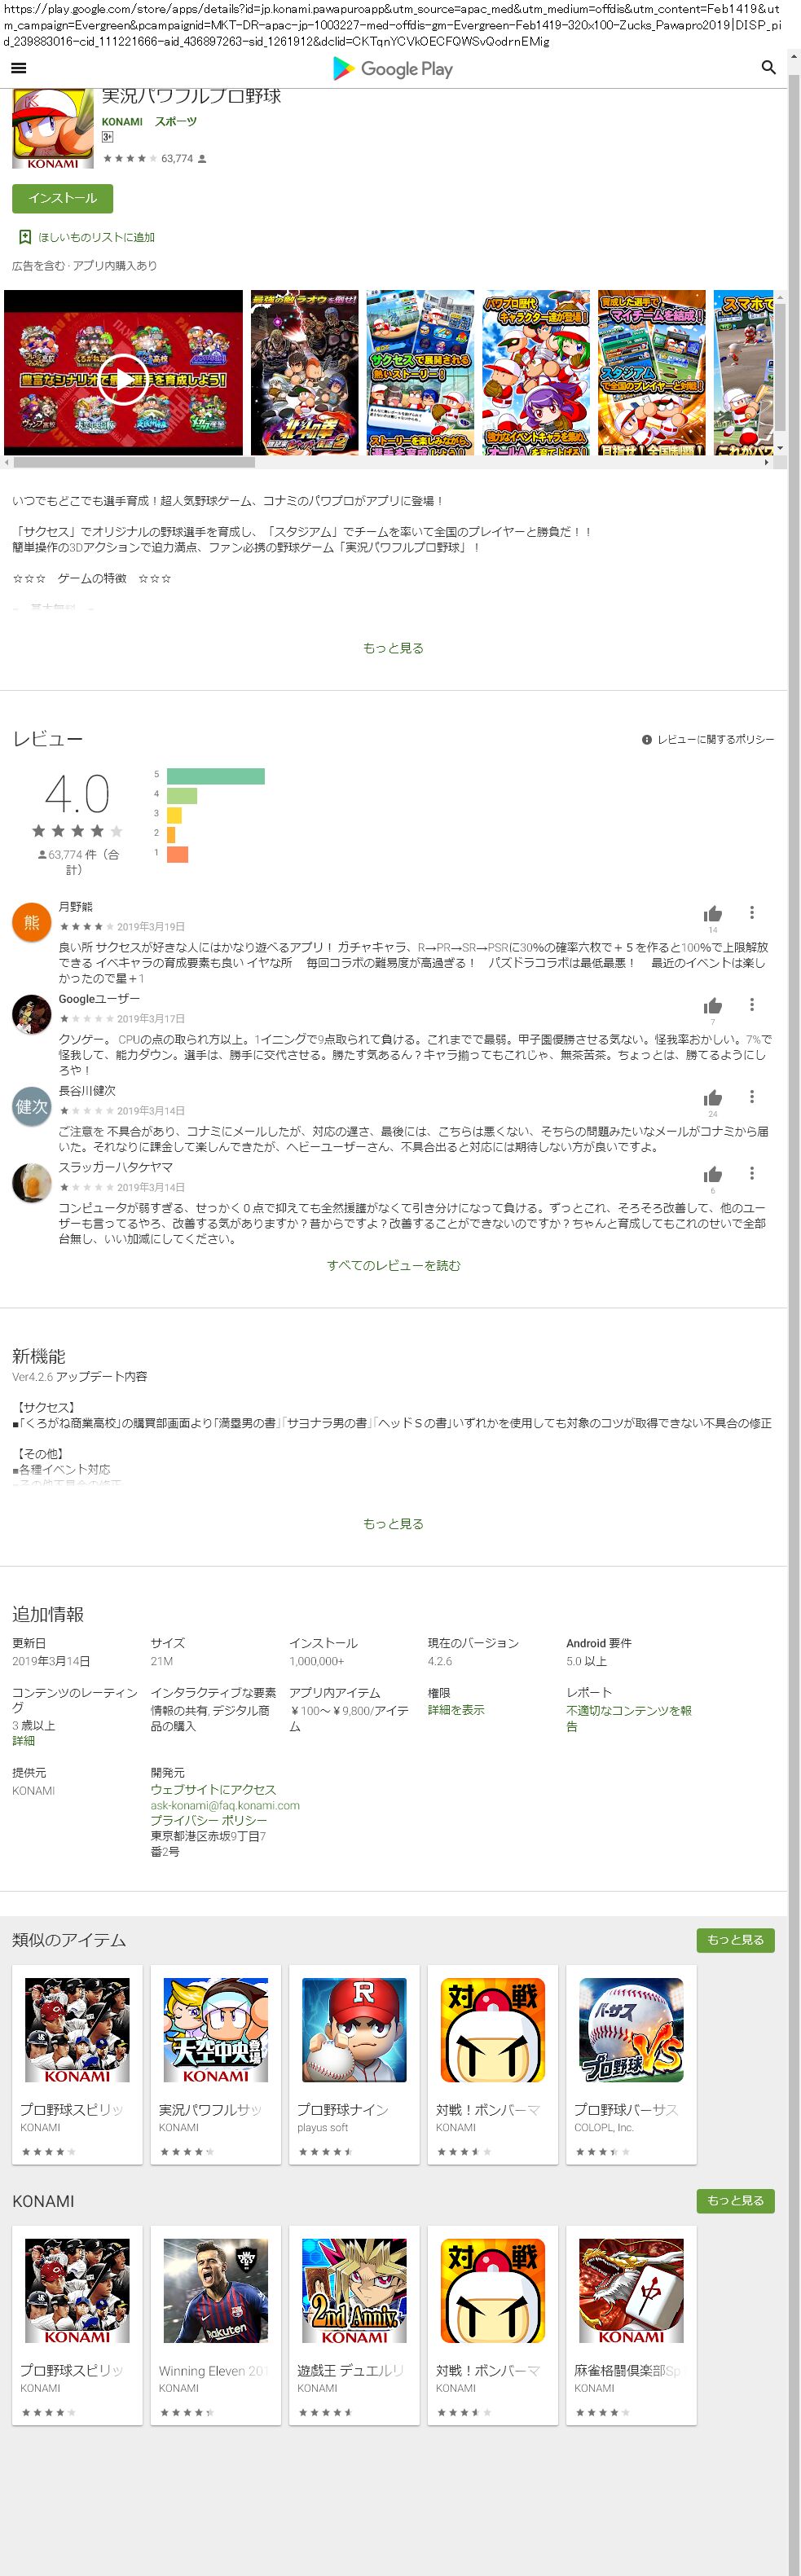Image resolution: width=801 pixels, height=2576 pixels.
Task: Open プロ野球スピリッツ in KONAMI section
Action: (x=77, y=2325)
